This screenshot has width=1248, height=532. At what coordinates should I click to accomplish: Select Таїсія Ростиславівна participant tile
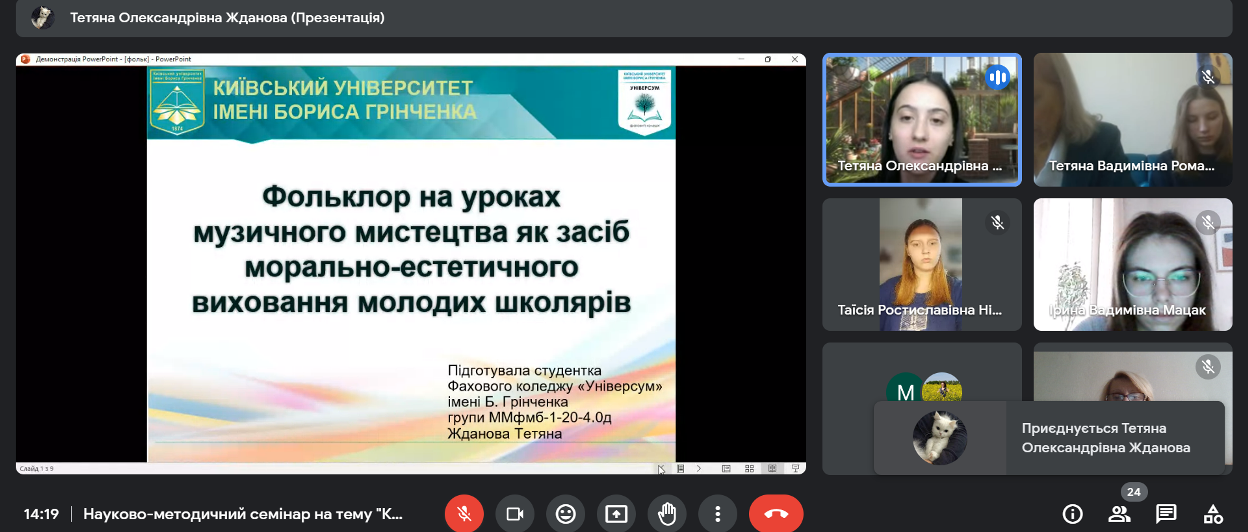(x=921, y=264)
